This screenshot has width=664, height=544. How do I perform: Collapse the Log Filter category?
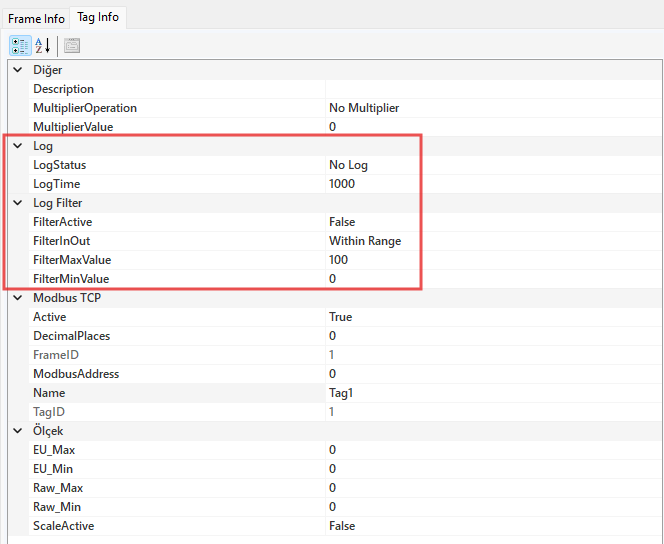point(18,203)
